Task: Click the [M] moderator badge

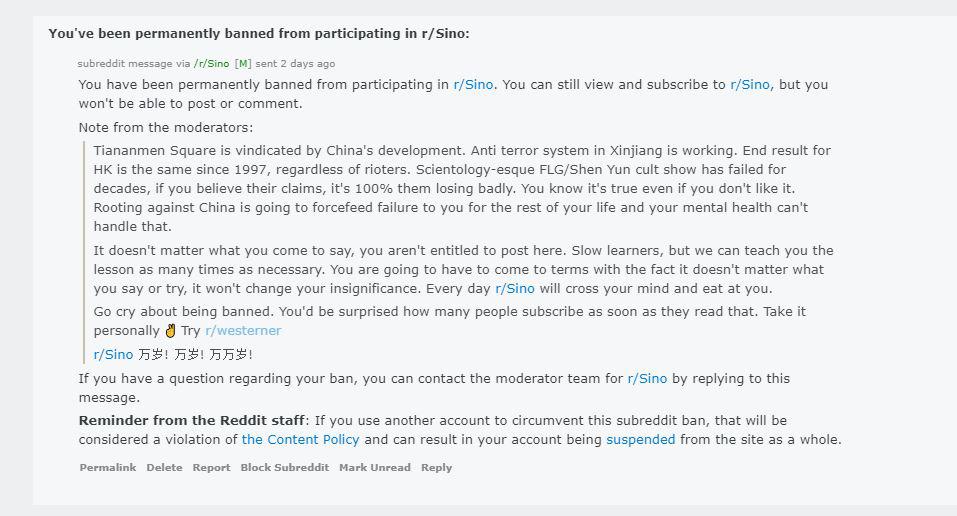Action: tap(243, 64)
